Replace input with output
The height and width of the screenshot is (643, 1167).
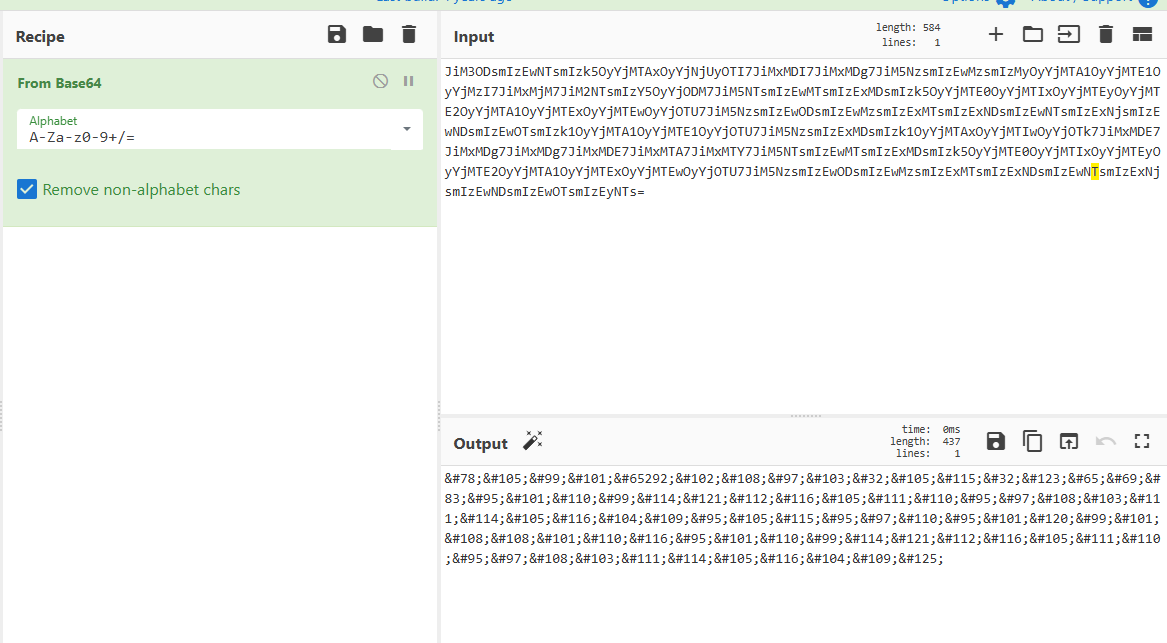click(1069, 441)
